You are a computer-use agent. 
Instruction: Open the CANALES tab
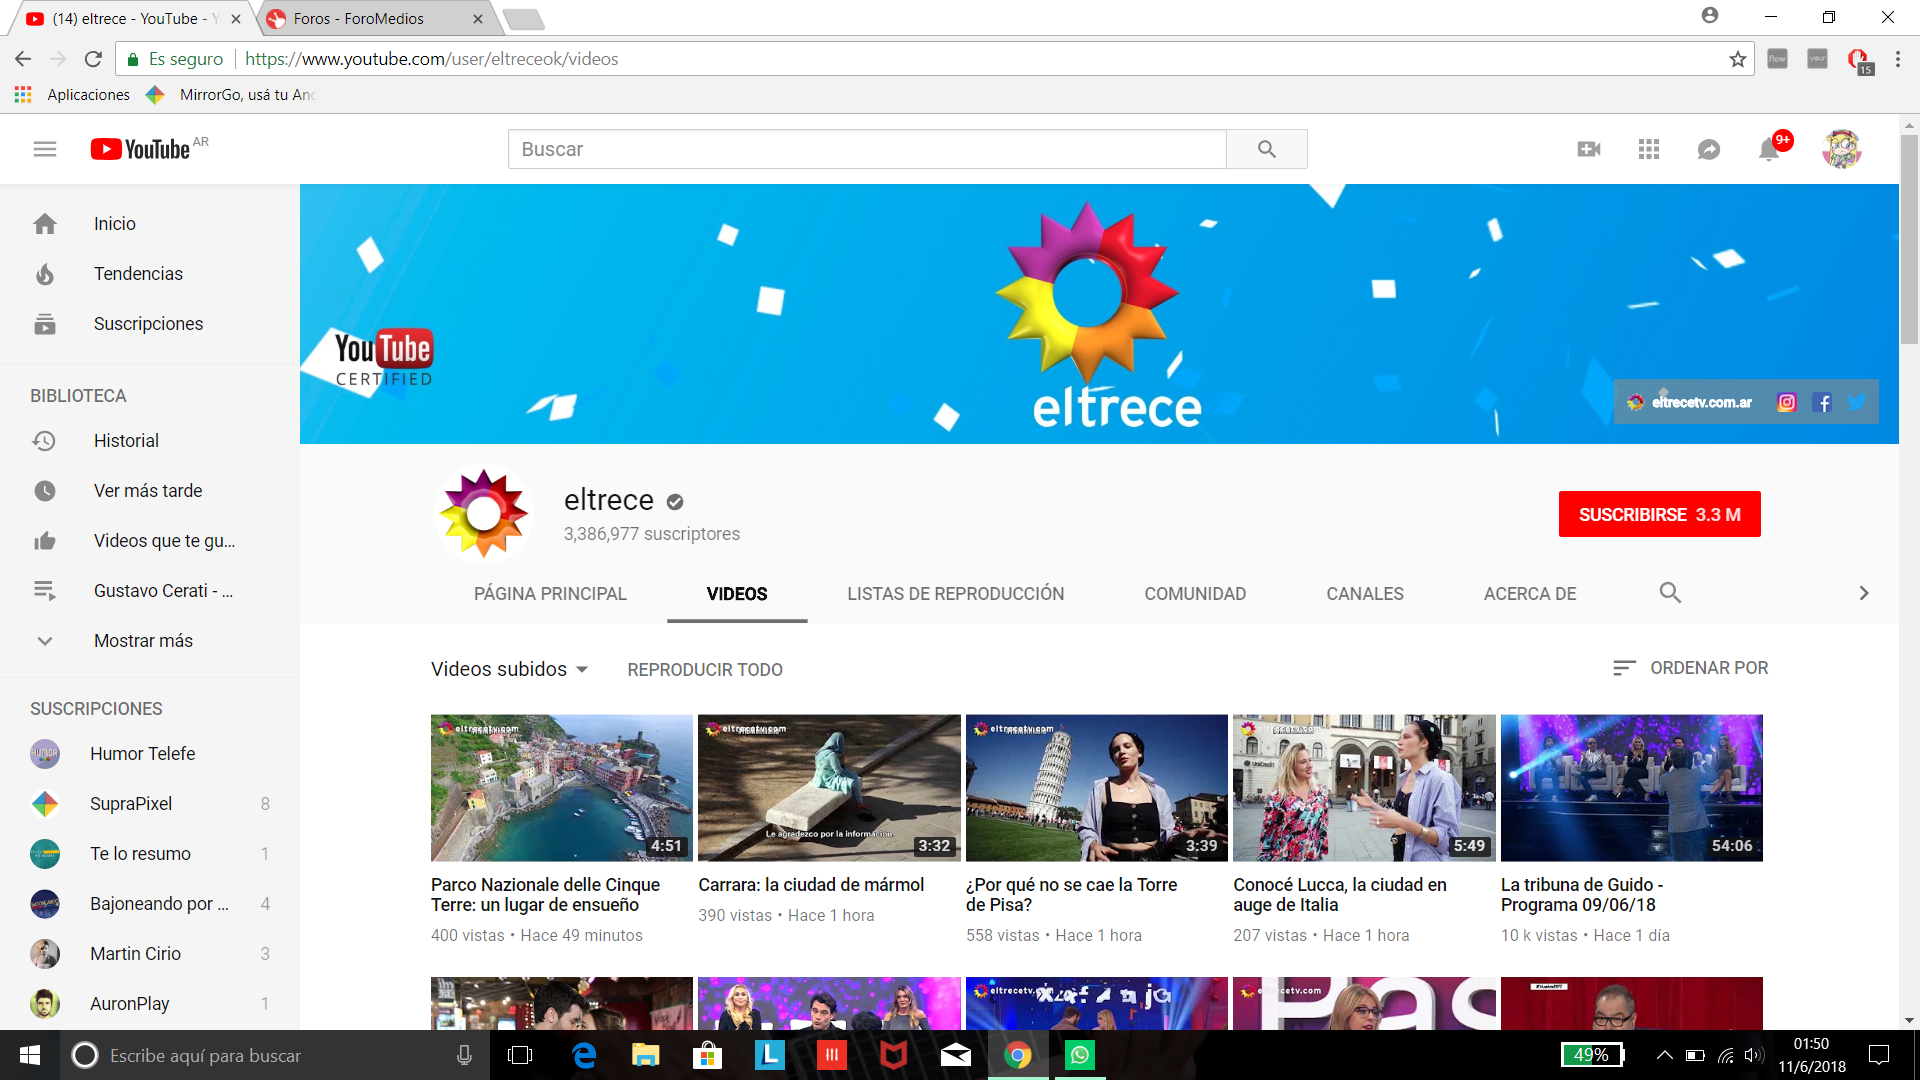point(1365,594)
